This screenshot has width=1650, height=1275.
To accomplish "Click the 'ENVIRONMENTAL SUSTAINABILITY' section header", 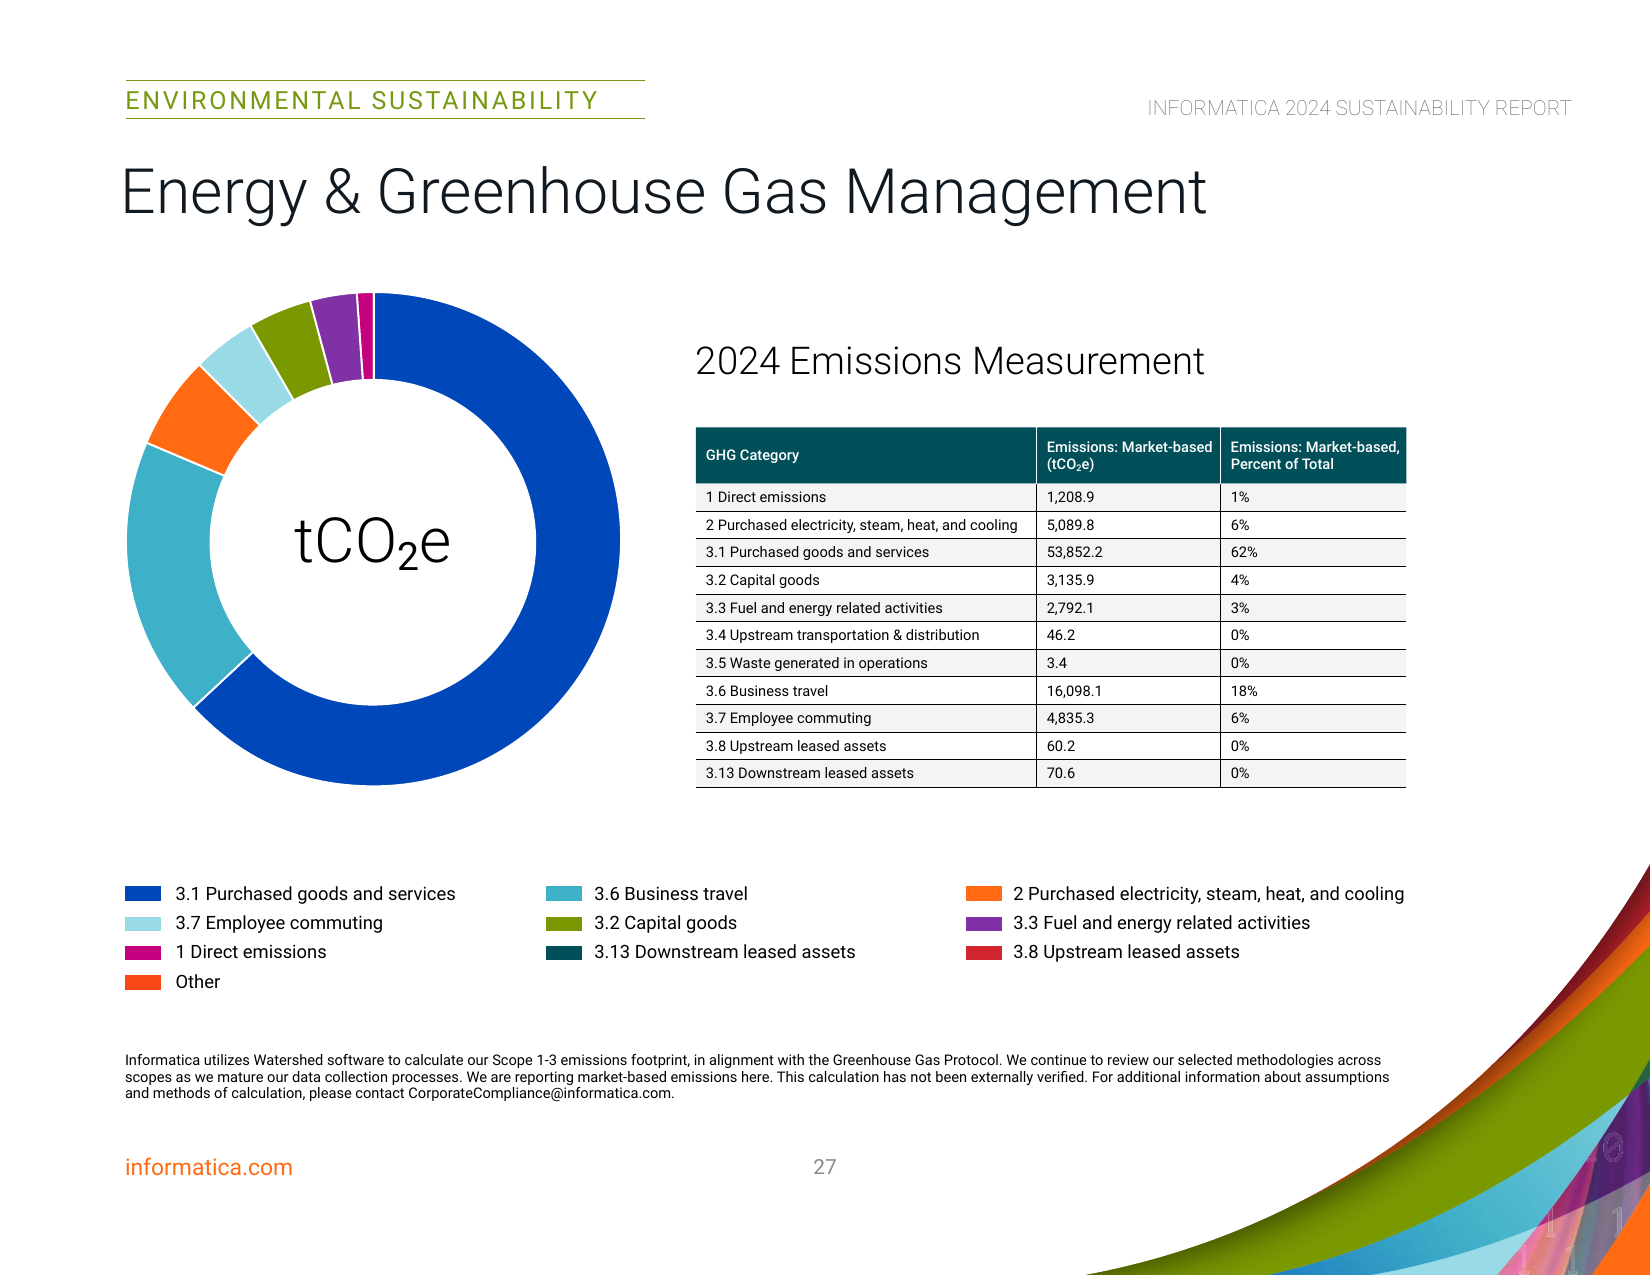I will click(x=362, y=101).
